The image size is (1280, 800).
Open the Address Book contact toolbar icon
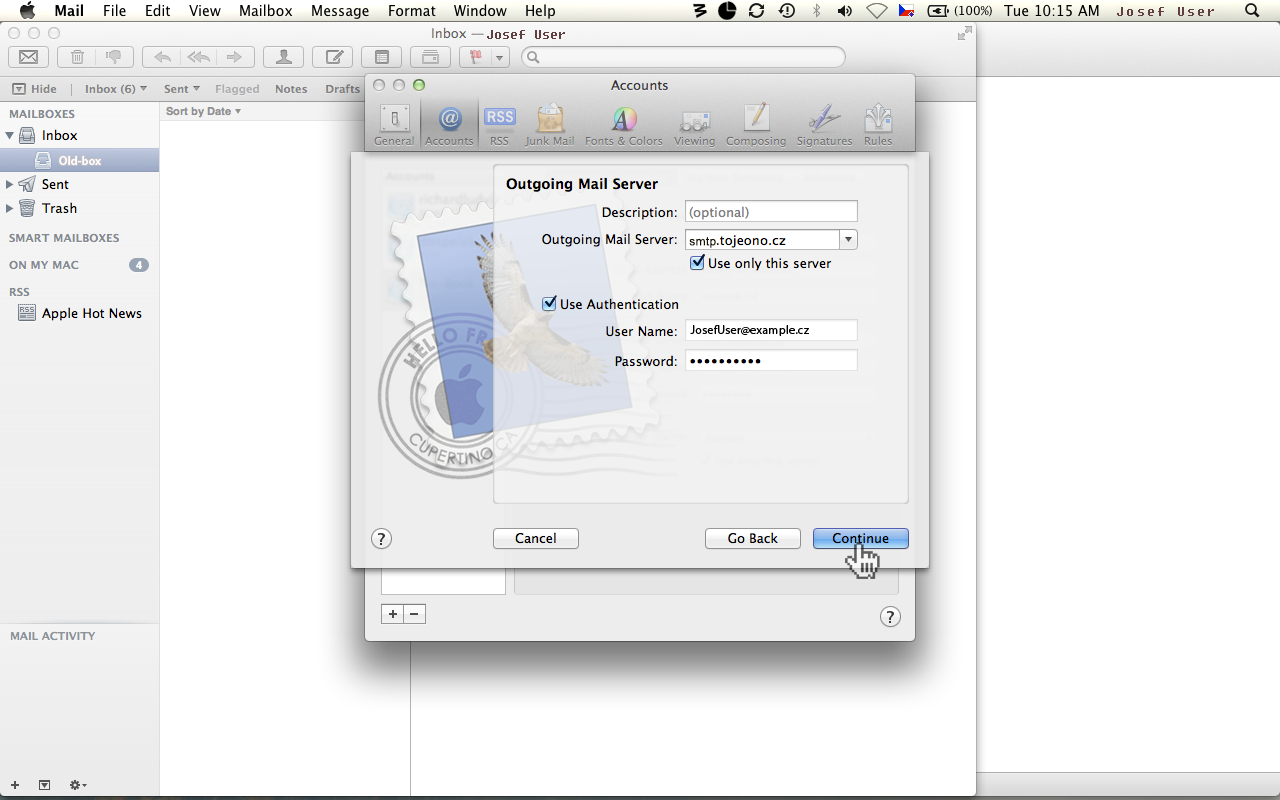pos(283,57)
